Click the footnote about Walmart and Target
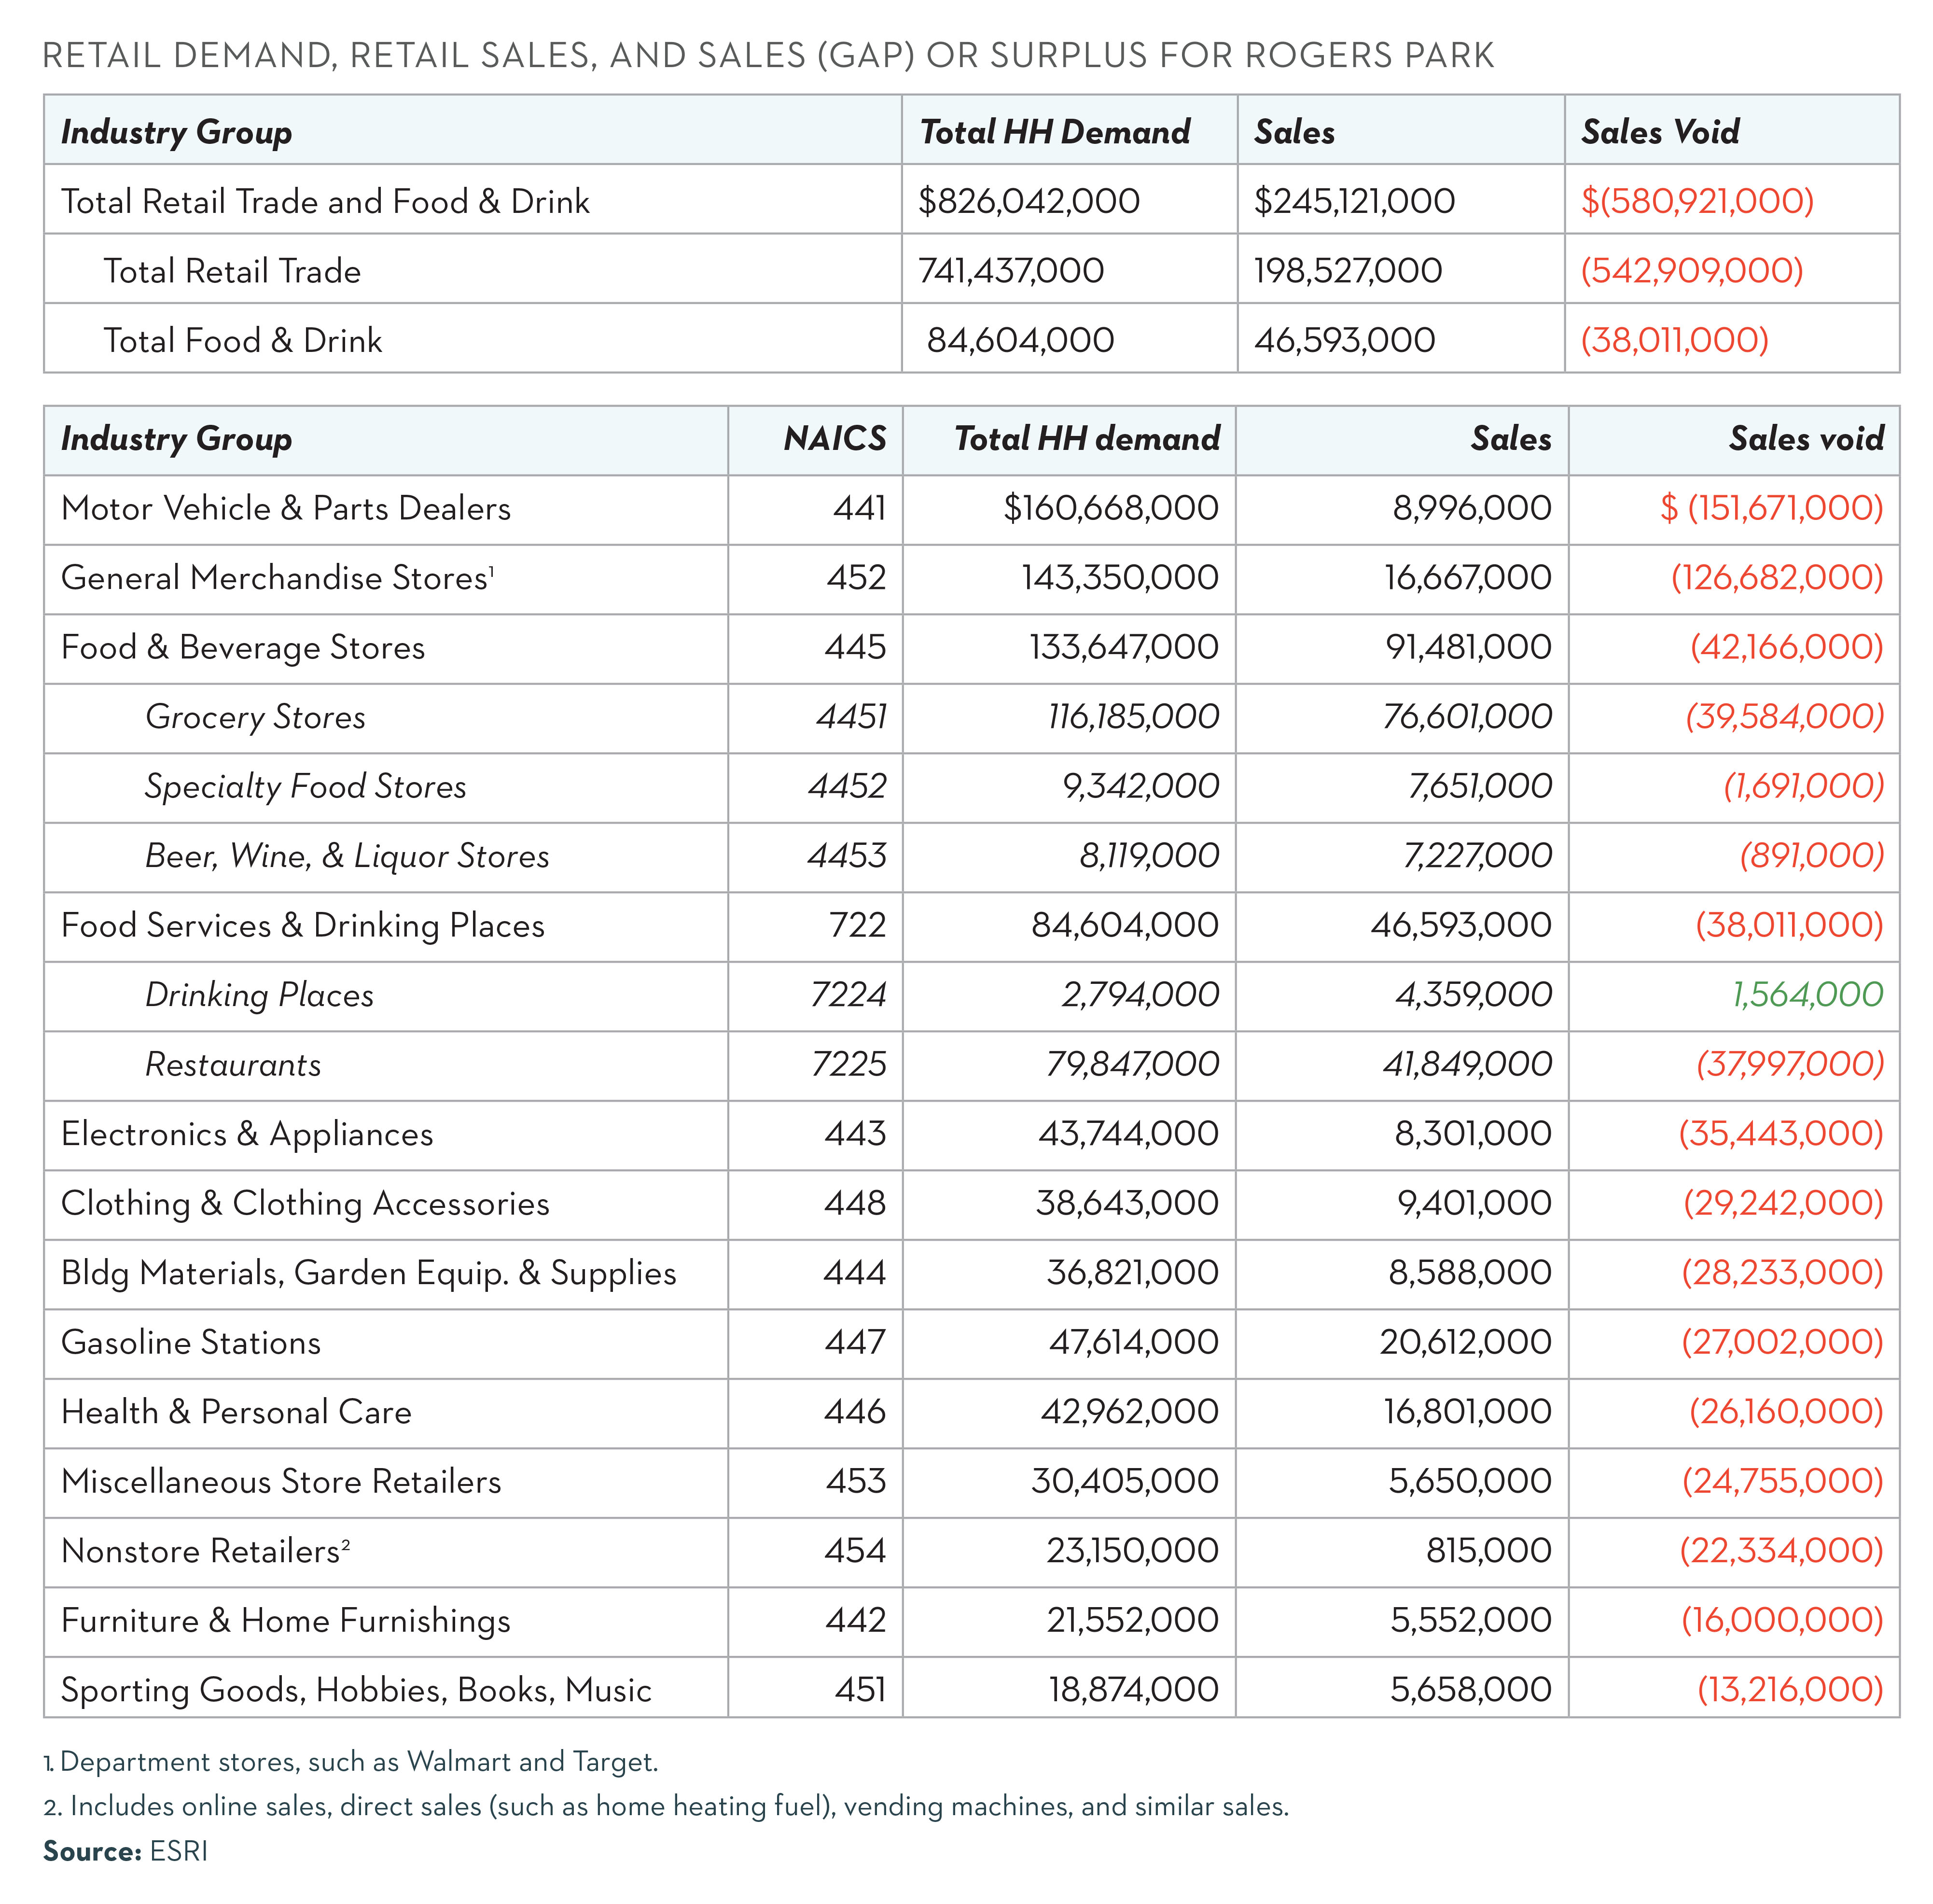Viewport: 1933px width, 1904px height. [350, 1762]
